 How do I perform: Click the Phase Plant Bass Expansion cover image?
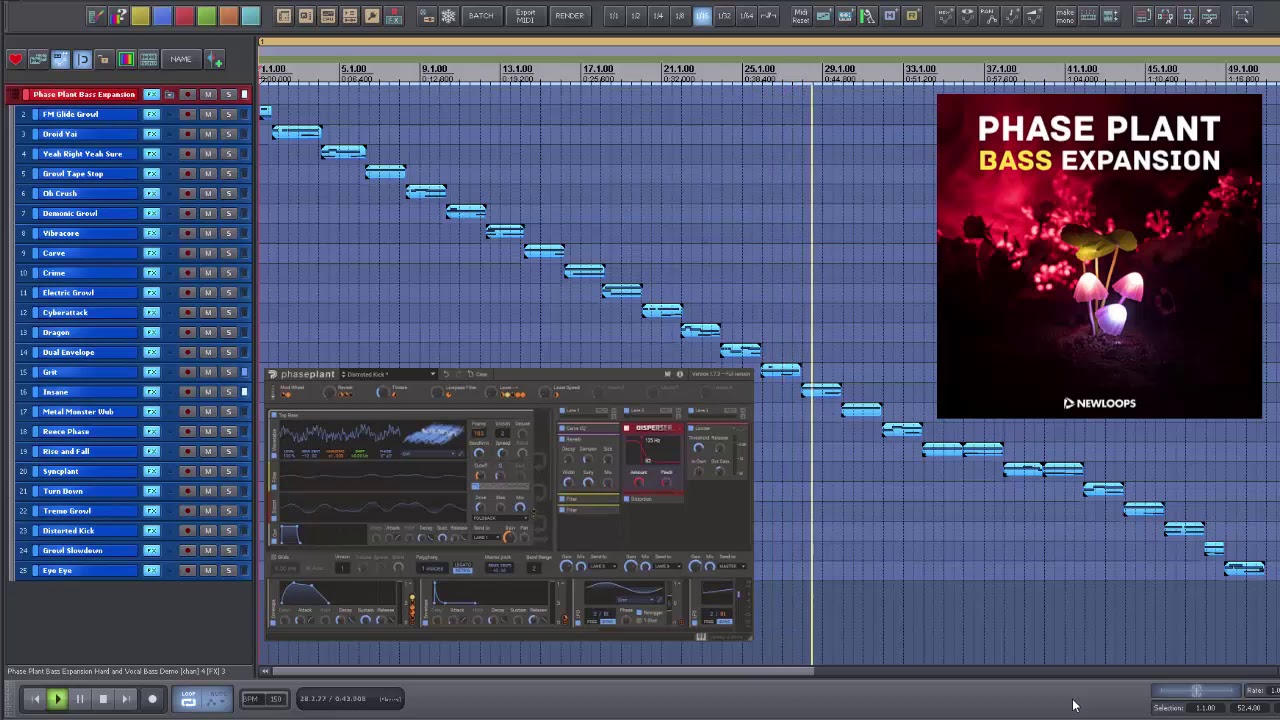1099,256
